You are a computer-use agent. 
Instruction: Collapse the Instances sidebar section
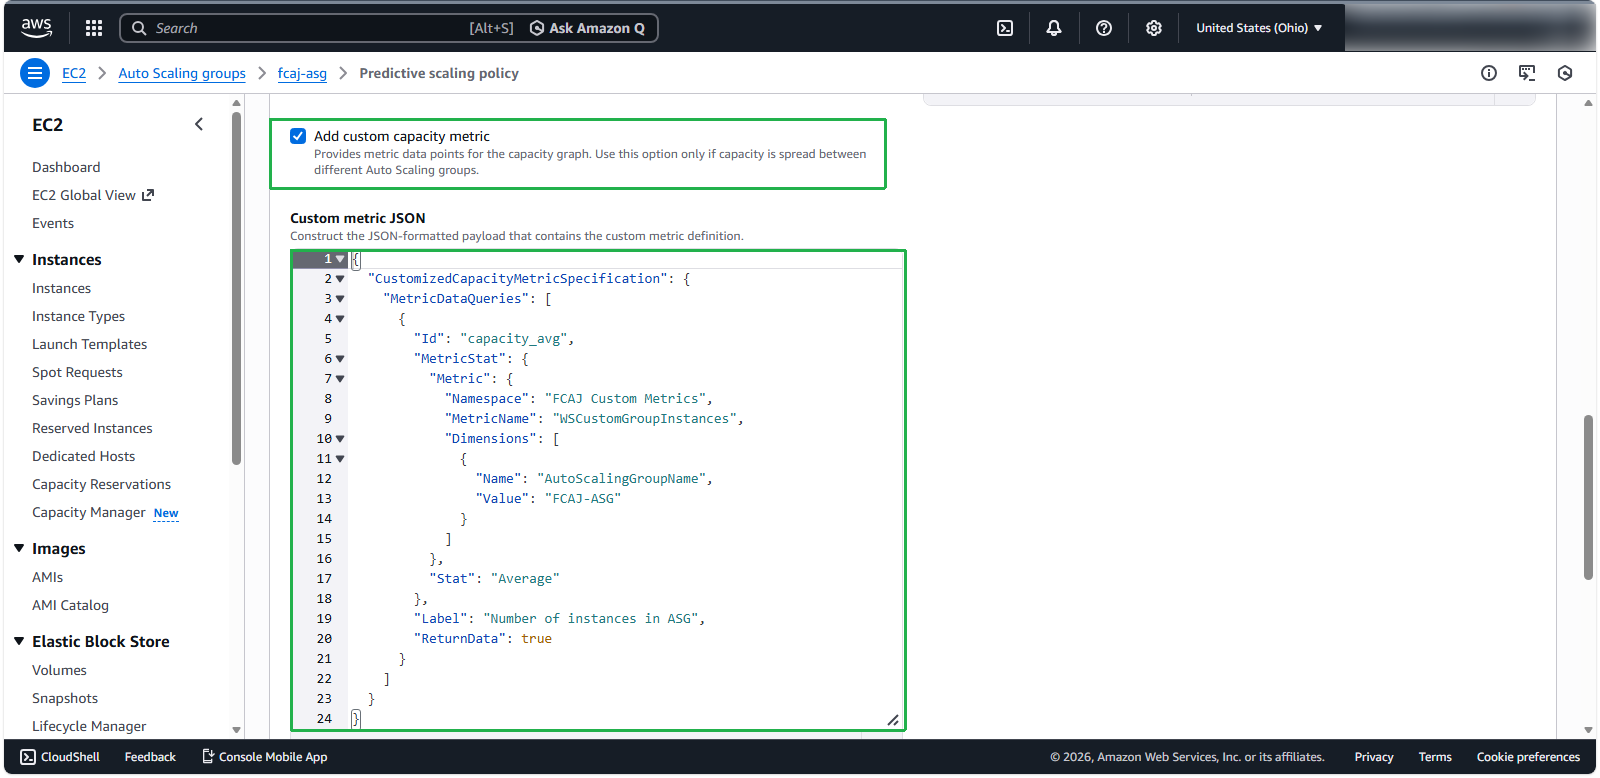[19, 259]
